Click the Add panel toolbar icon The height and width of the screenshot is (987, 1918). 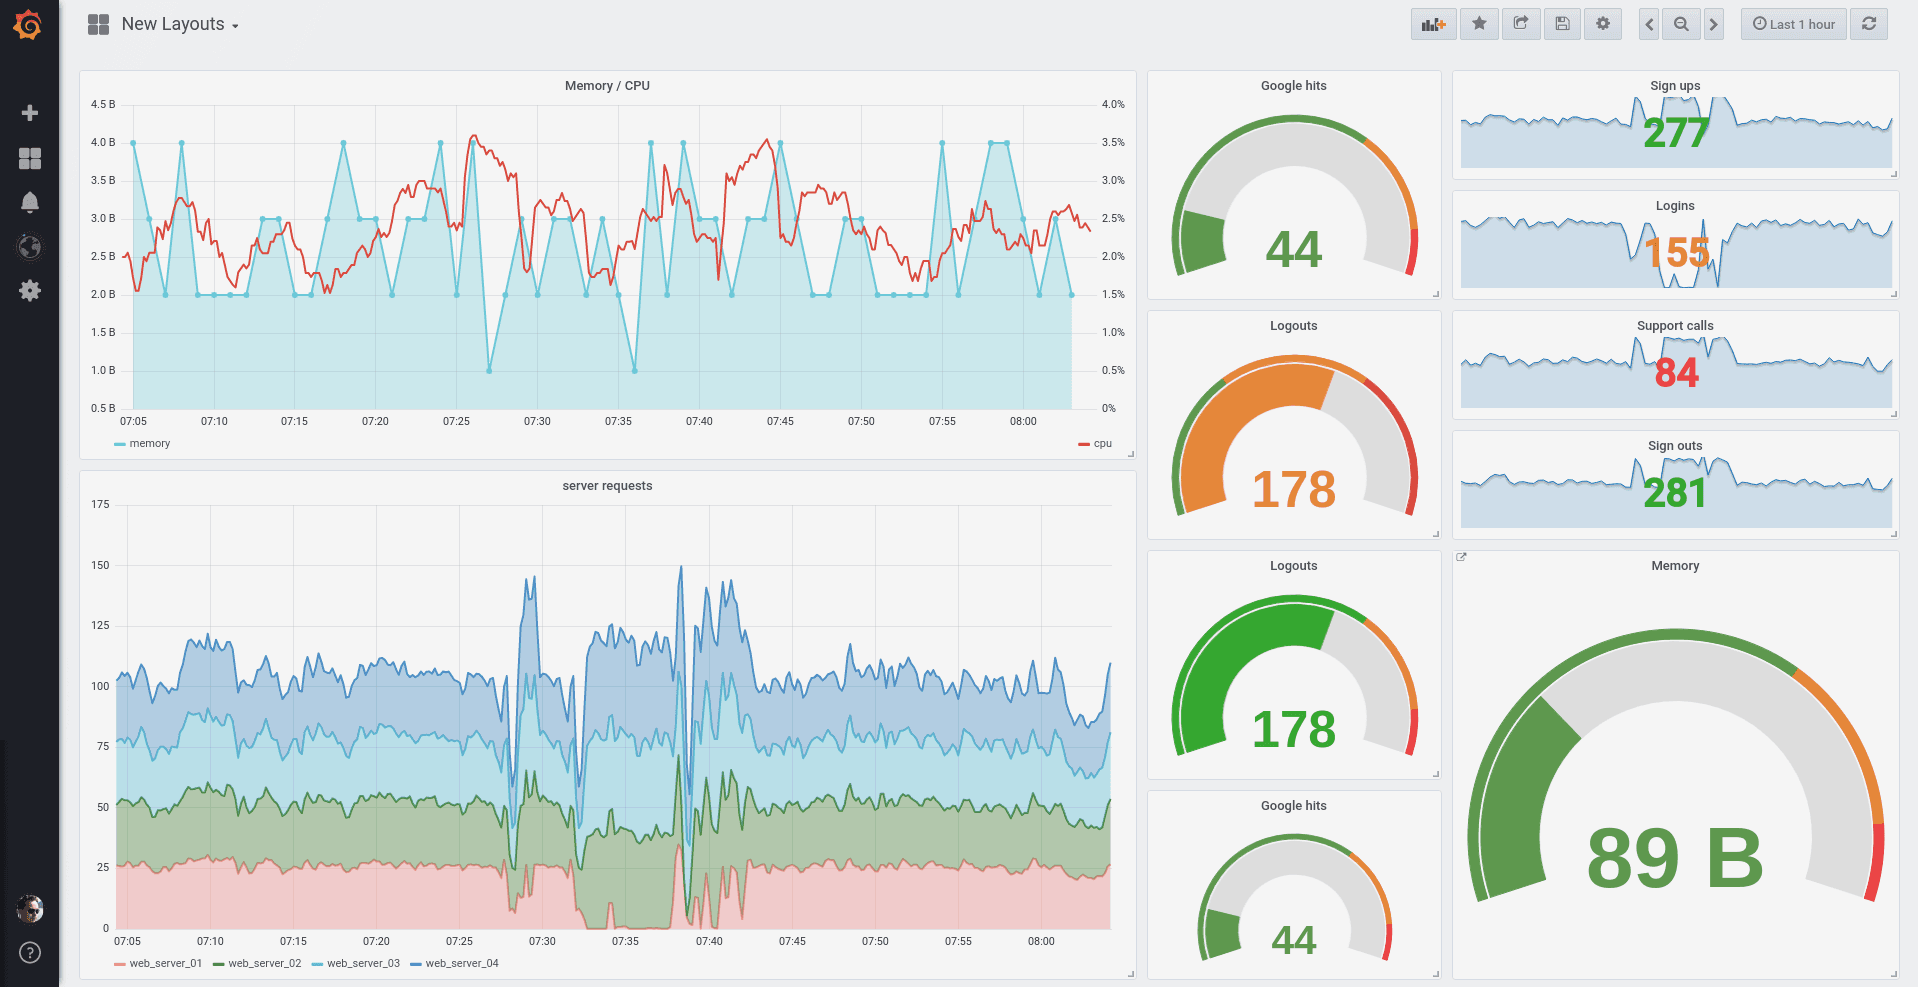tap(1434, 24)
